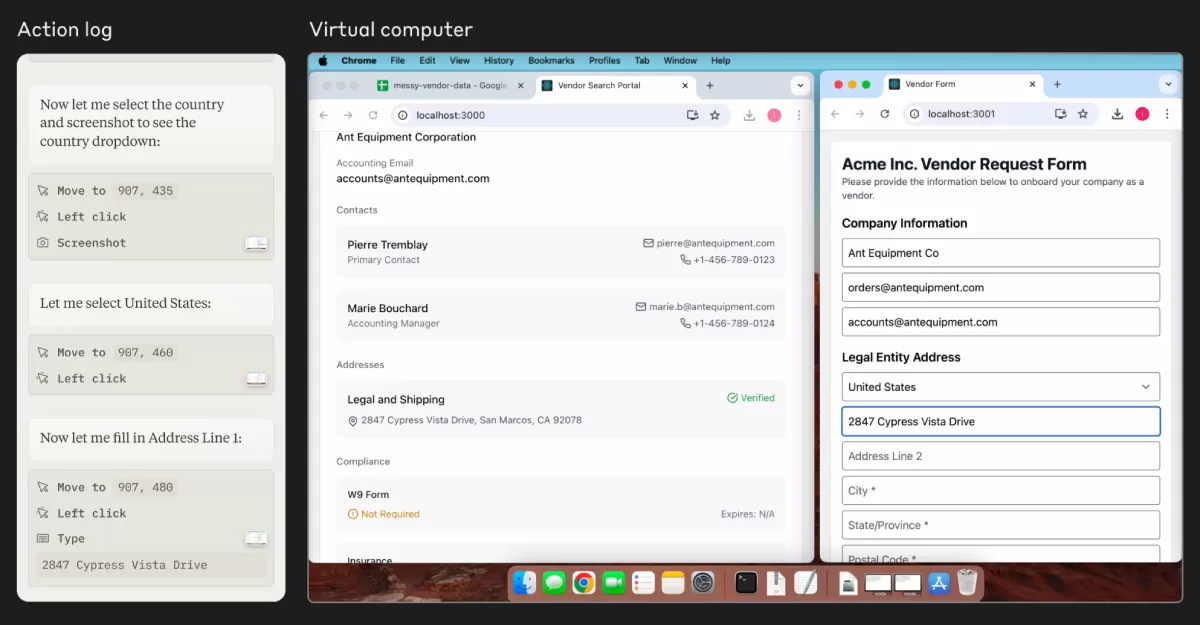The height and width of the screenshot is (625, 1200).
Task: Close the Vendor Form tab
Action: (x=1034, y=85)
